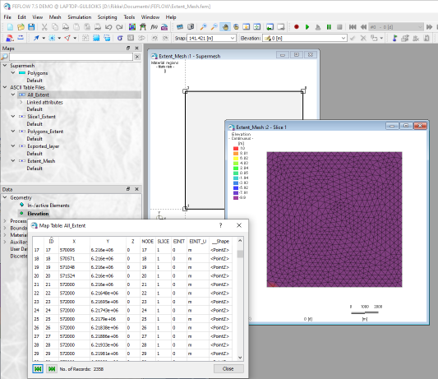Collapse the Geometry node in Data panel
The height and width of the screenshot is (379, 438).
click(x=5, y=197)
